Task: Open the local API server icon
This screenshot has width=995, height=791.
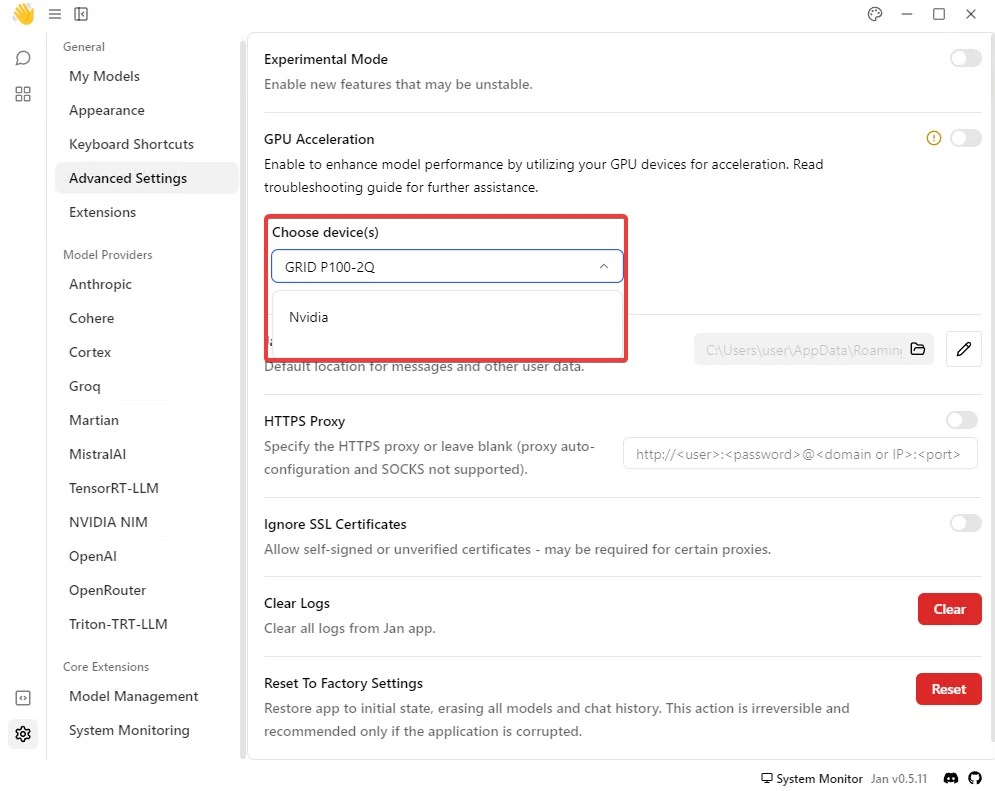Action: [x=23, y=698]
